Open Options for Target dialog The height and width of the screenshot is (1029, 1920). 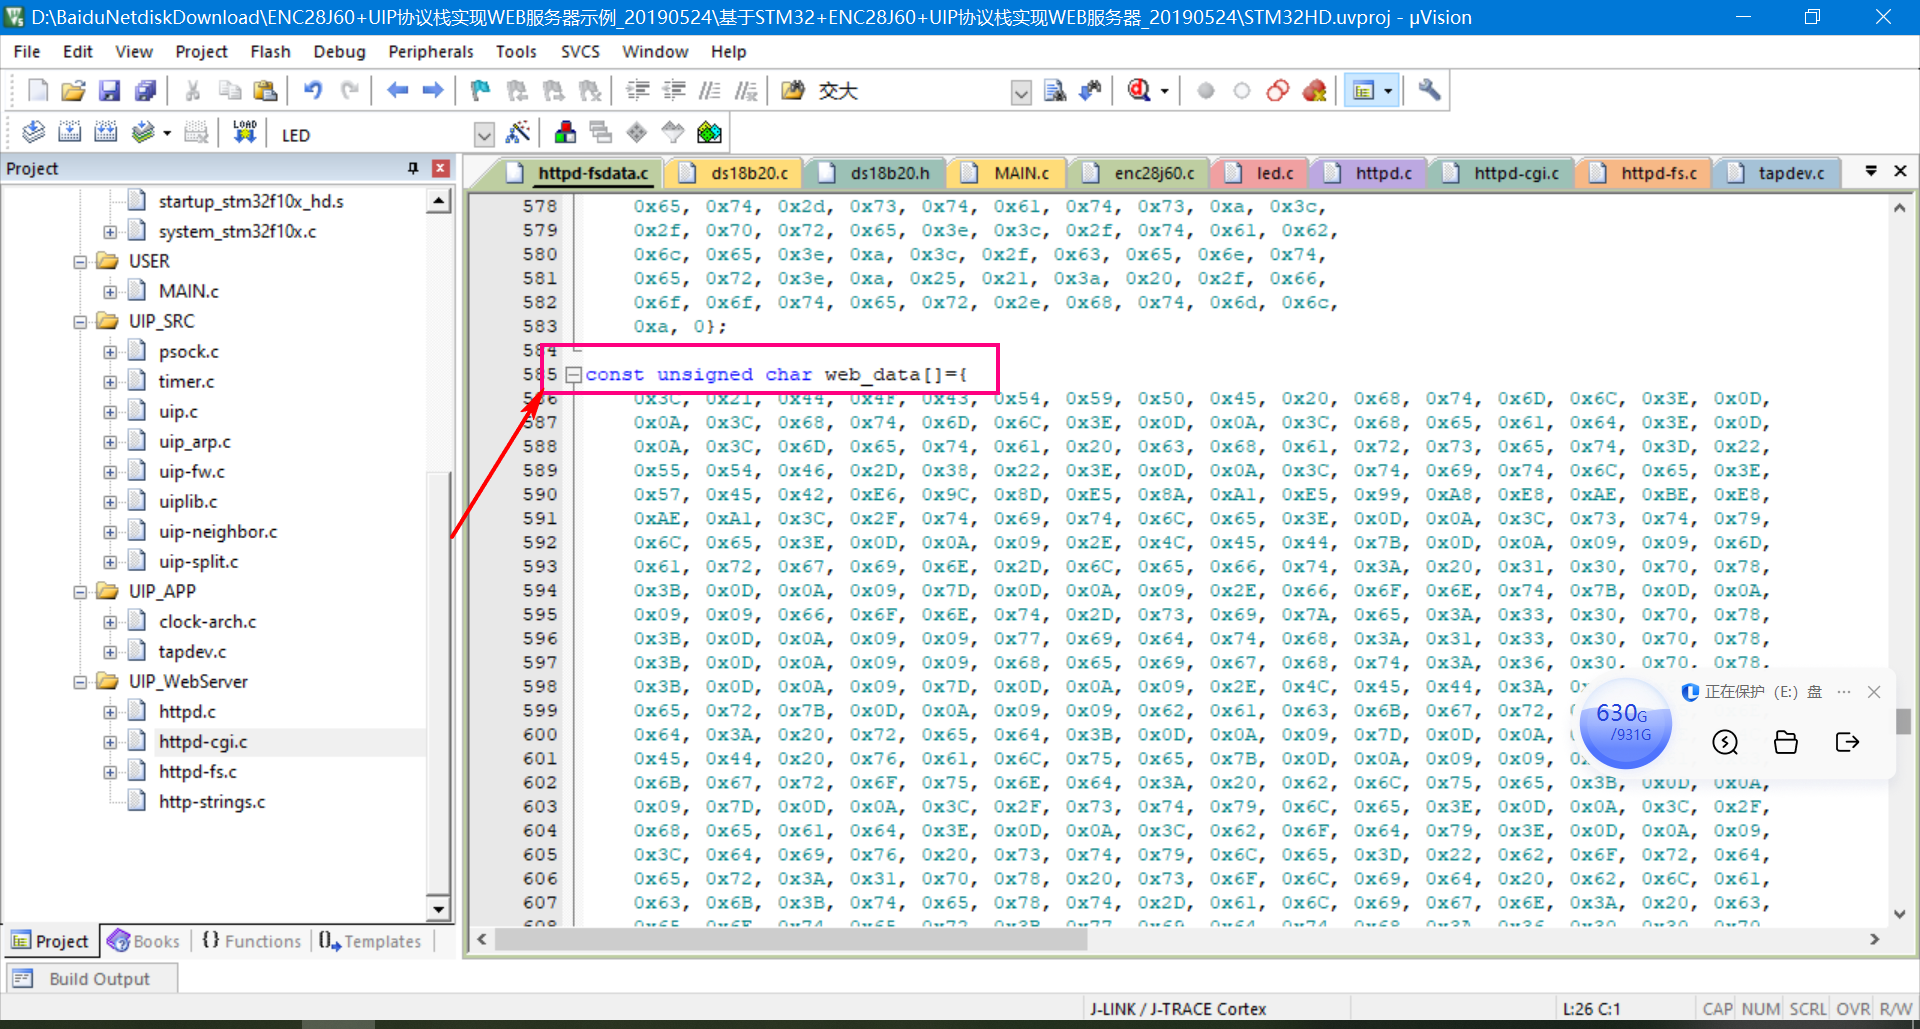(519, 131)
